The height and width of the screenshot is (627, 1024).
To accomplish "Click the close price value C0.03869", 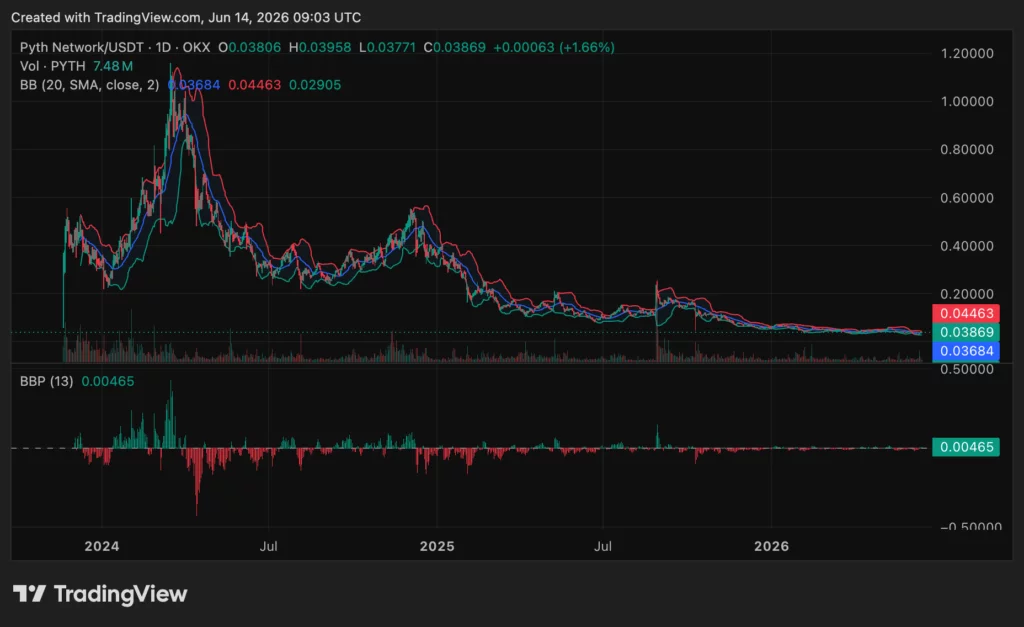I will point(455,48).
